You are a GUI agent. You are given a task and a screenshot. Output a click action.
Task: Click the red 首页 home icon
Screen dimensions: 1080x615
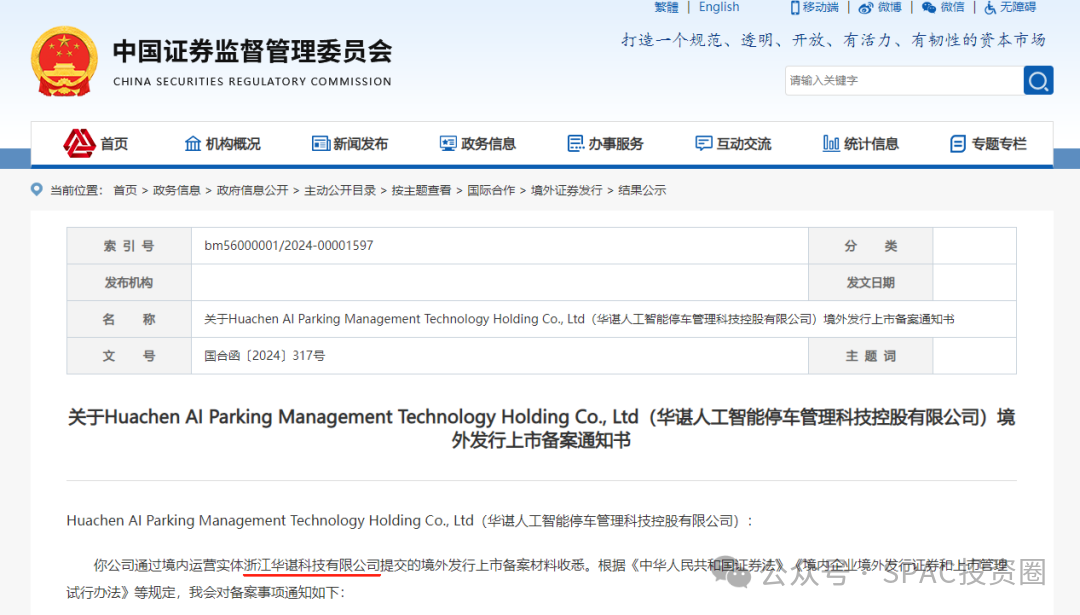pyautogui.click(x=79, y=143)
